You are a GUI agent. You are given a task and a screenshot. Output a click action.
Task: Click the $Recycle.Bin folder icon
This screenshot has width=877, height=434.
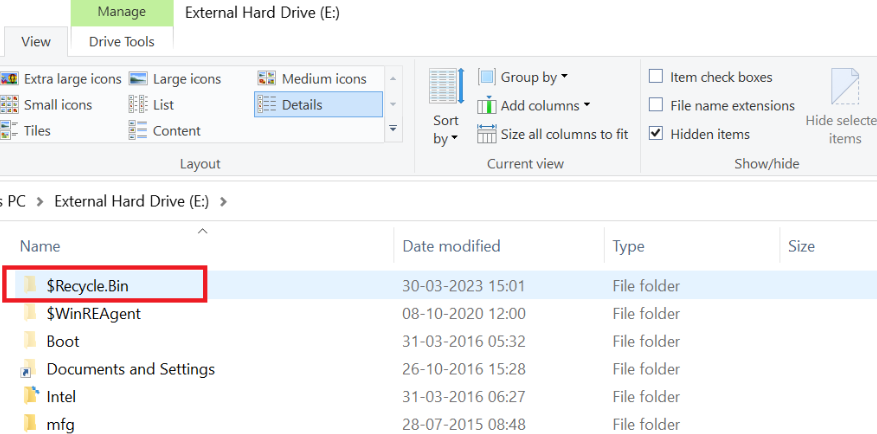coord(30,285)
